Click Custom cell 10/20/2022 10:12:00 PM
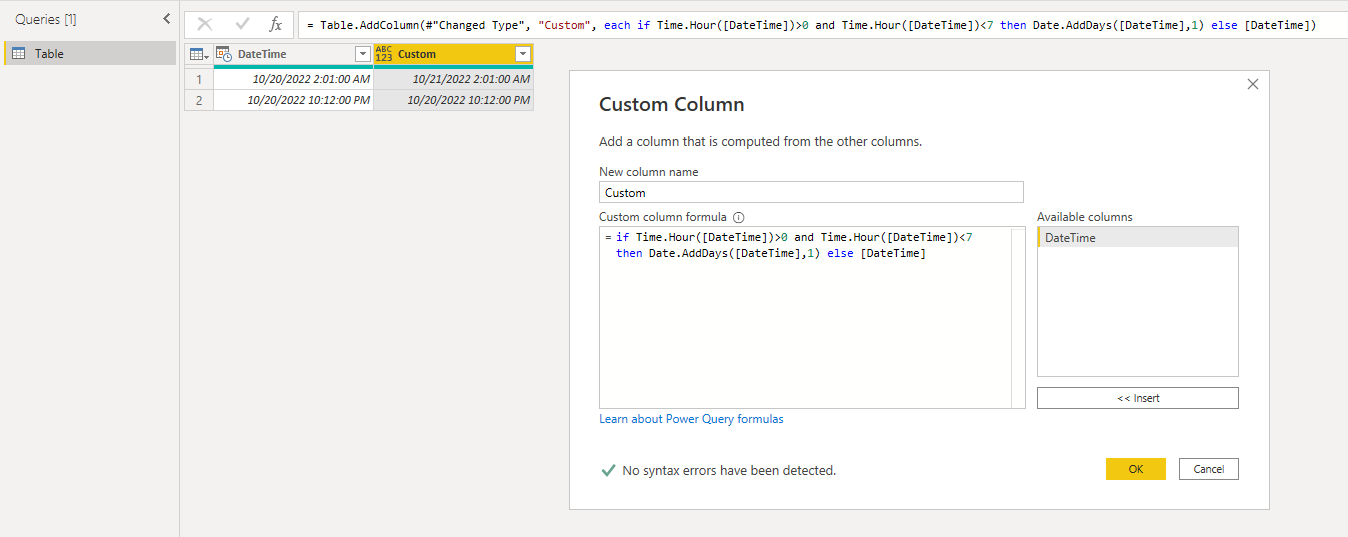The height and width of the screenshot is (537, 1348). tap(453, 100)
